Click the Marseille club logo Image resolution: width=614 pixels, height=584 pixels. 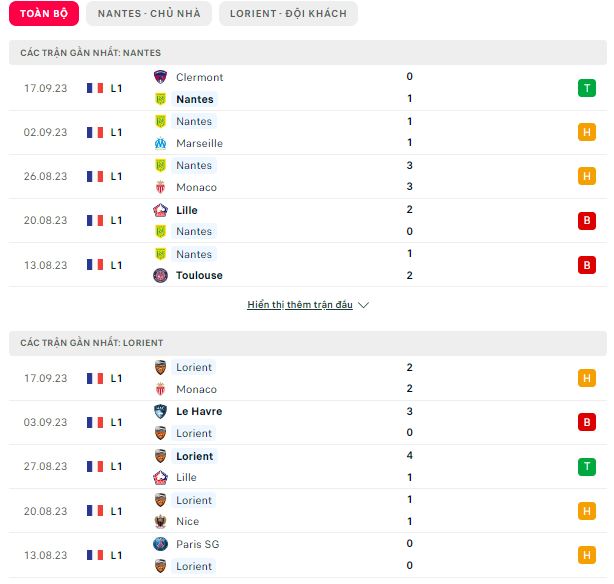160,143
